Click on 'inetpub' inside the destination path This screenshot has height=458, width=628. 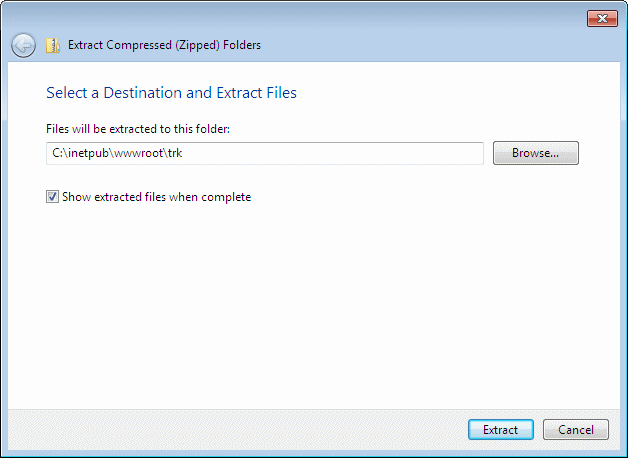pyautogui.click(x=89, y=153)
